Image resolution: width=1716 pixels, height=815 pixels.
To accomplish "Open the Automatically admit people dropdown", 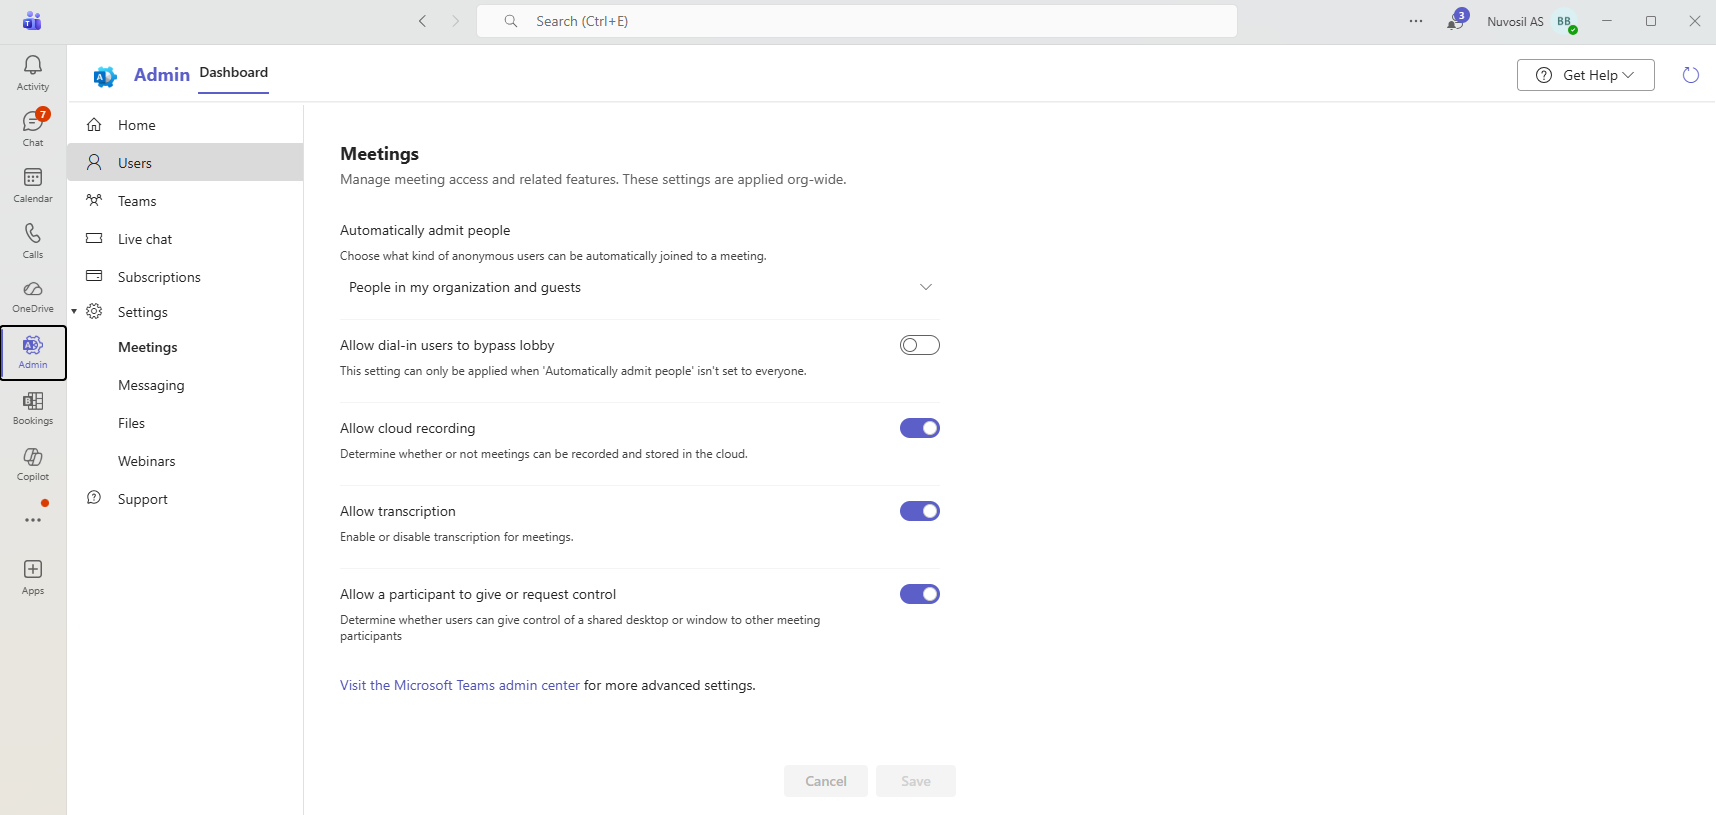I will click(x=640, y=287).
